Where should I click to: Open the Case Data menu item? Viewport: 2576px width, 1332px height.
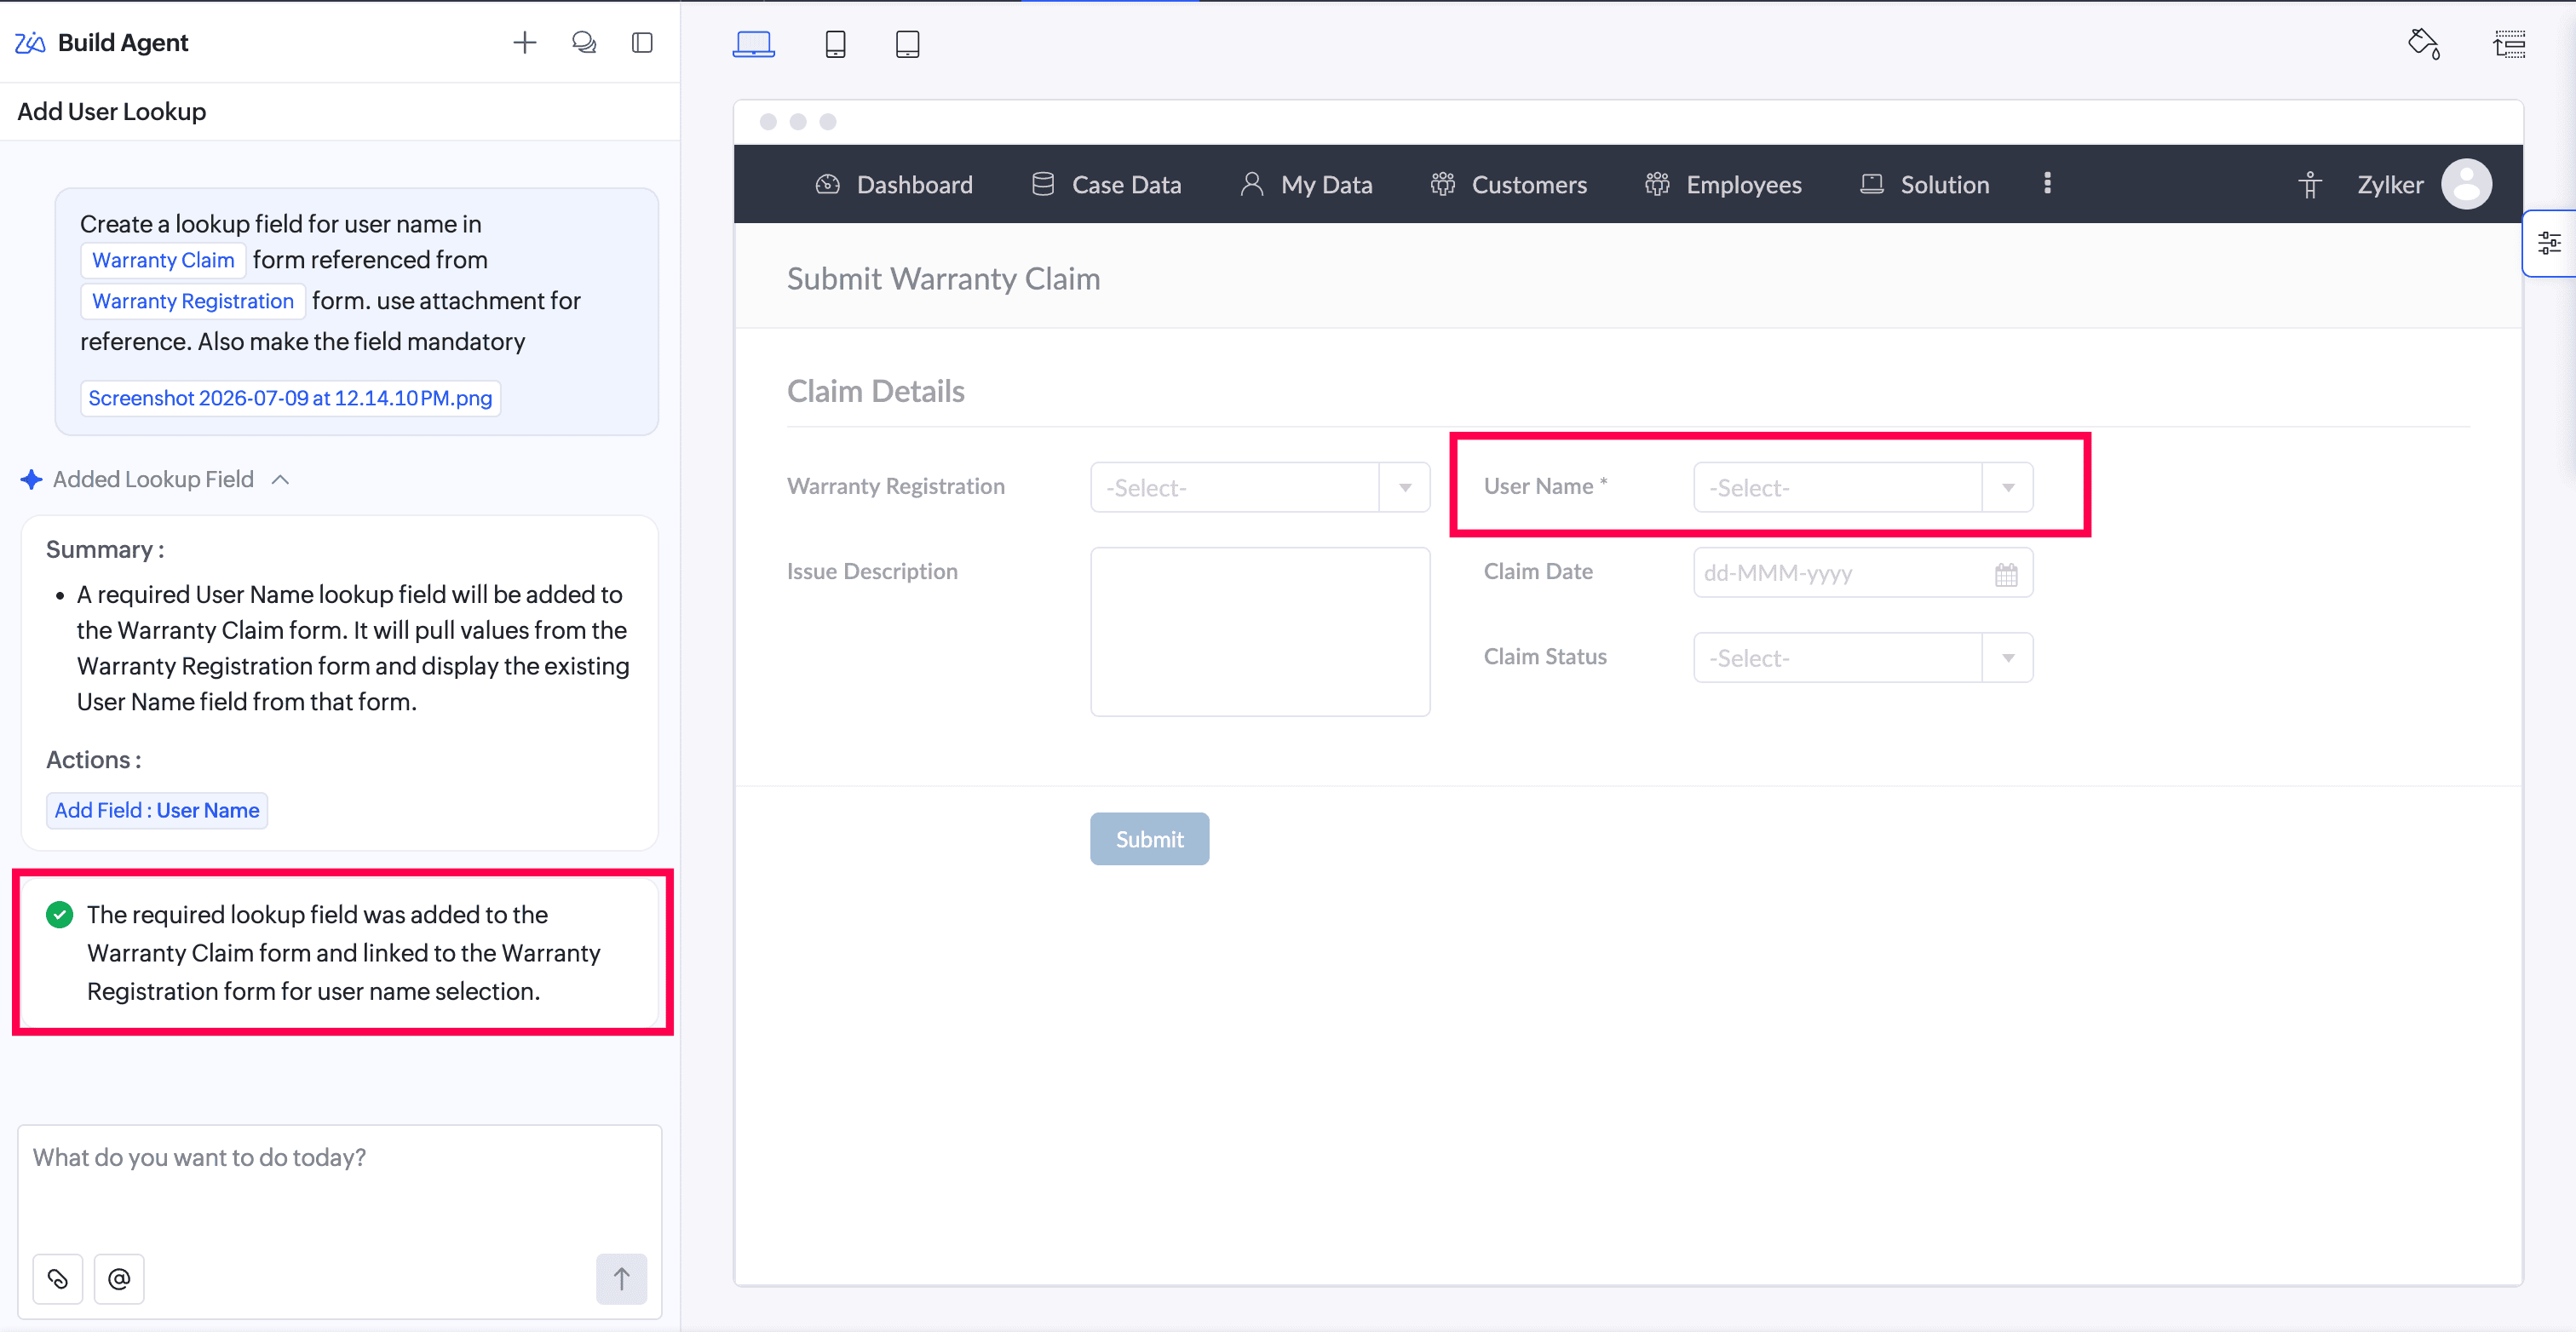1106,185
